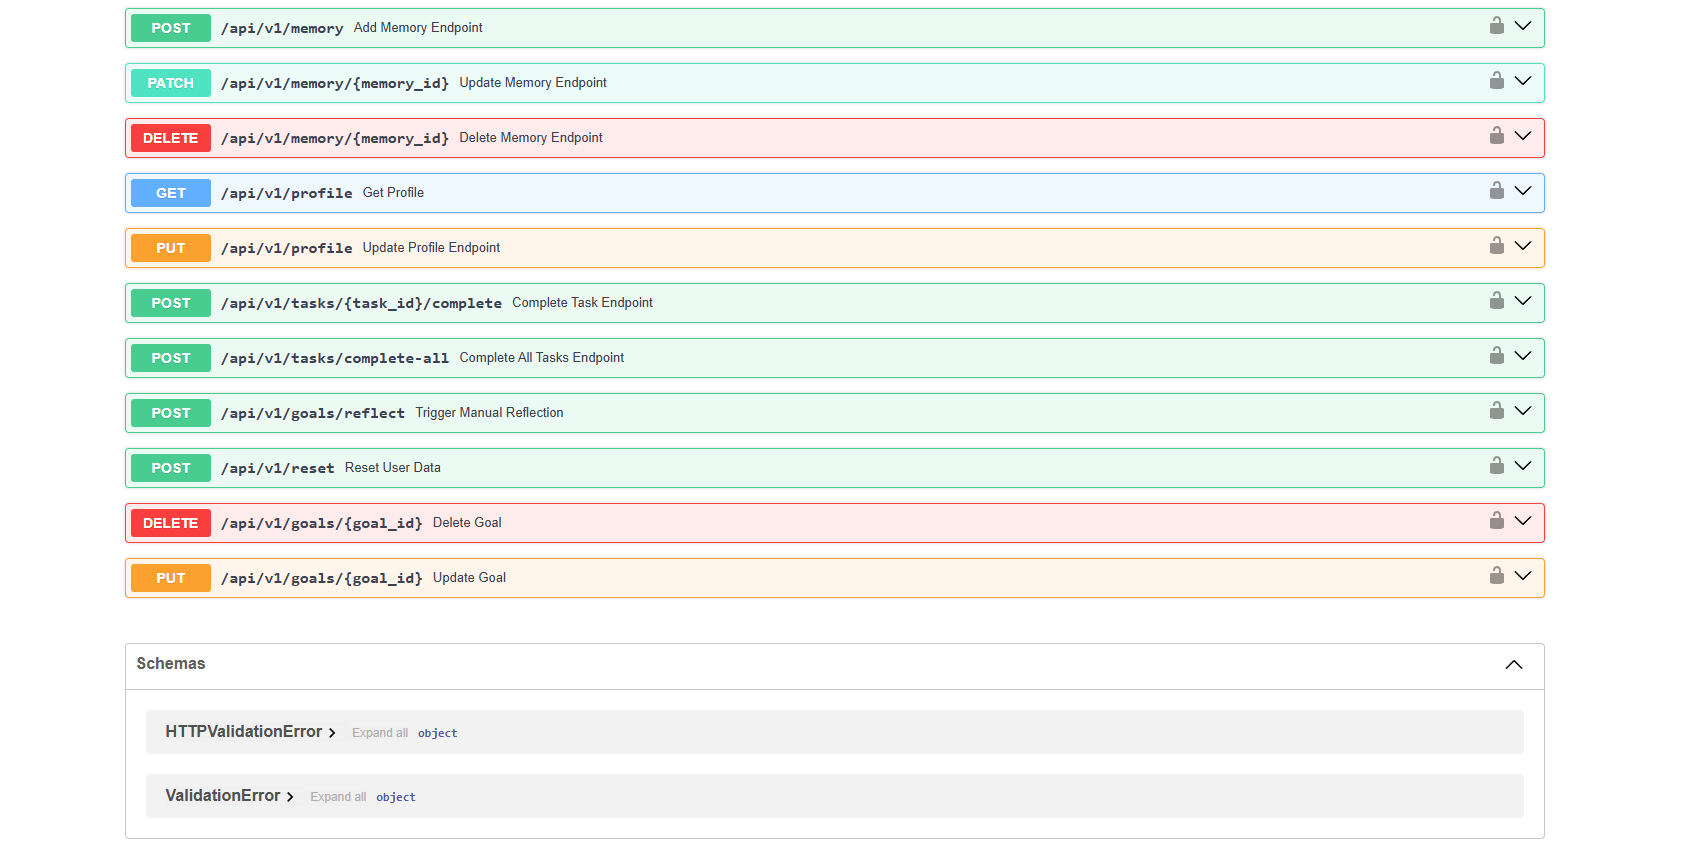Expand the Update Goal chevron
Image resolution: width=1684 pixels, height=850 pixels.
click(1523, 576)
